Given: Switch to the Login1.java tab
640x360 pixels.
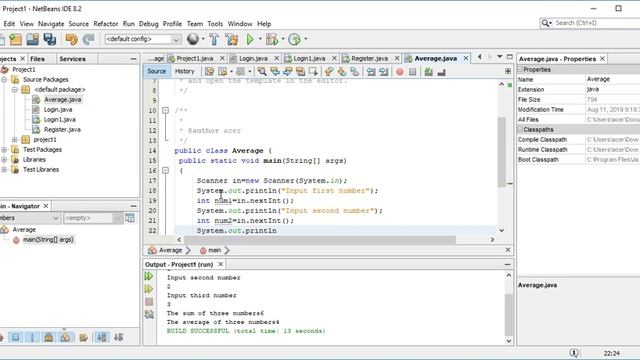Looking at the screenshot, I should pos(309,59).
